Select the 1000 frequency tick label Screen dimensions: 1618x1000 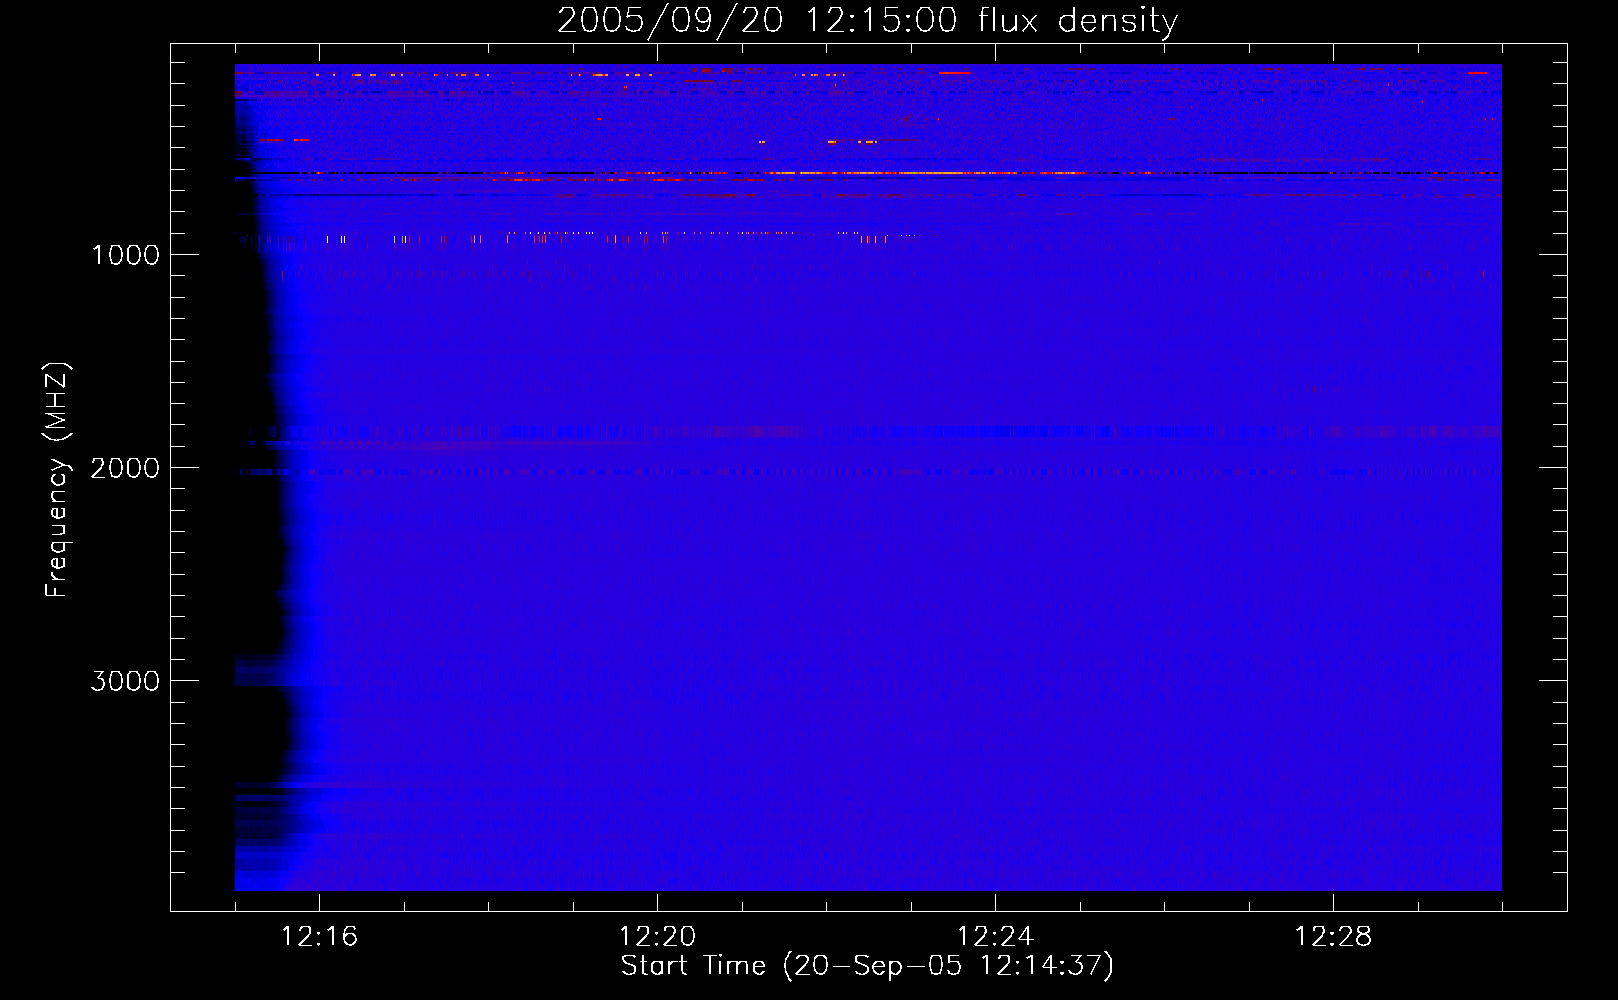(125, 255)
